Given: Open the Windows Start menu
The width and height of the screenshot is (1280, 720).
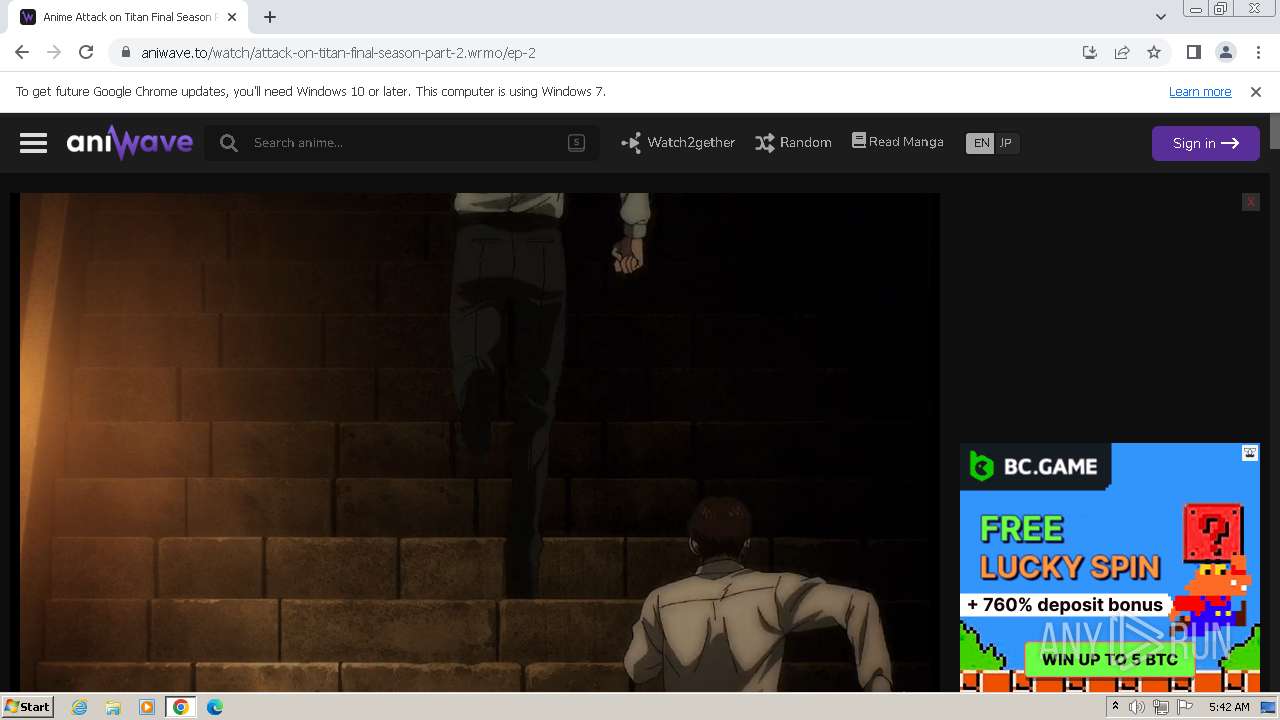Looking at the screenshot, I should coord(27,706).
